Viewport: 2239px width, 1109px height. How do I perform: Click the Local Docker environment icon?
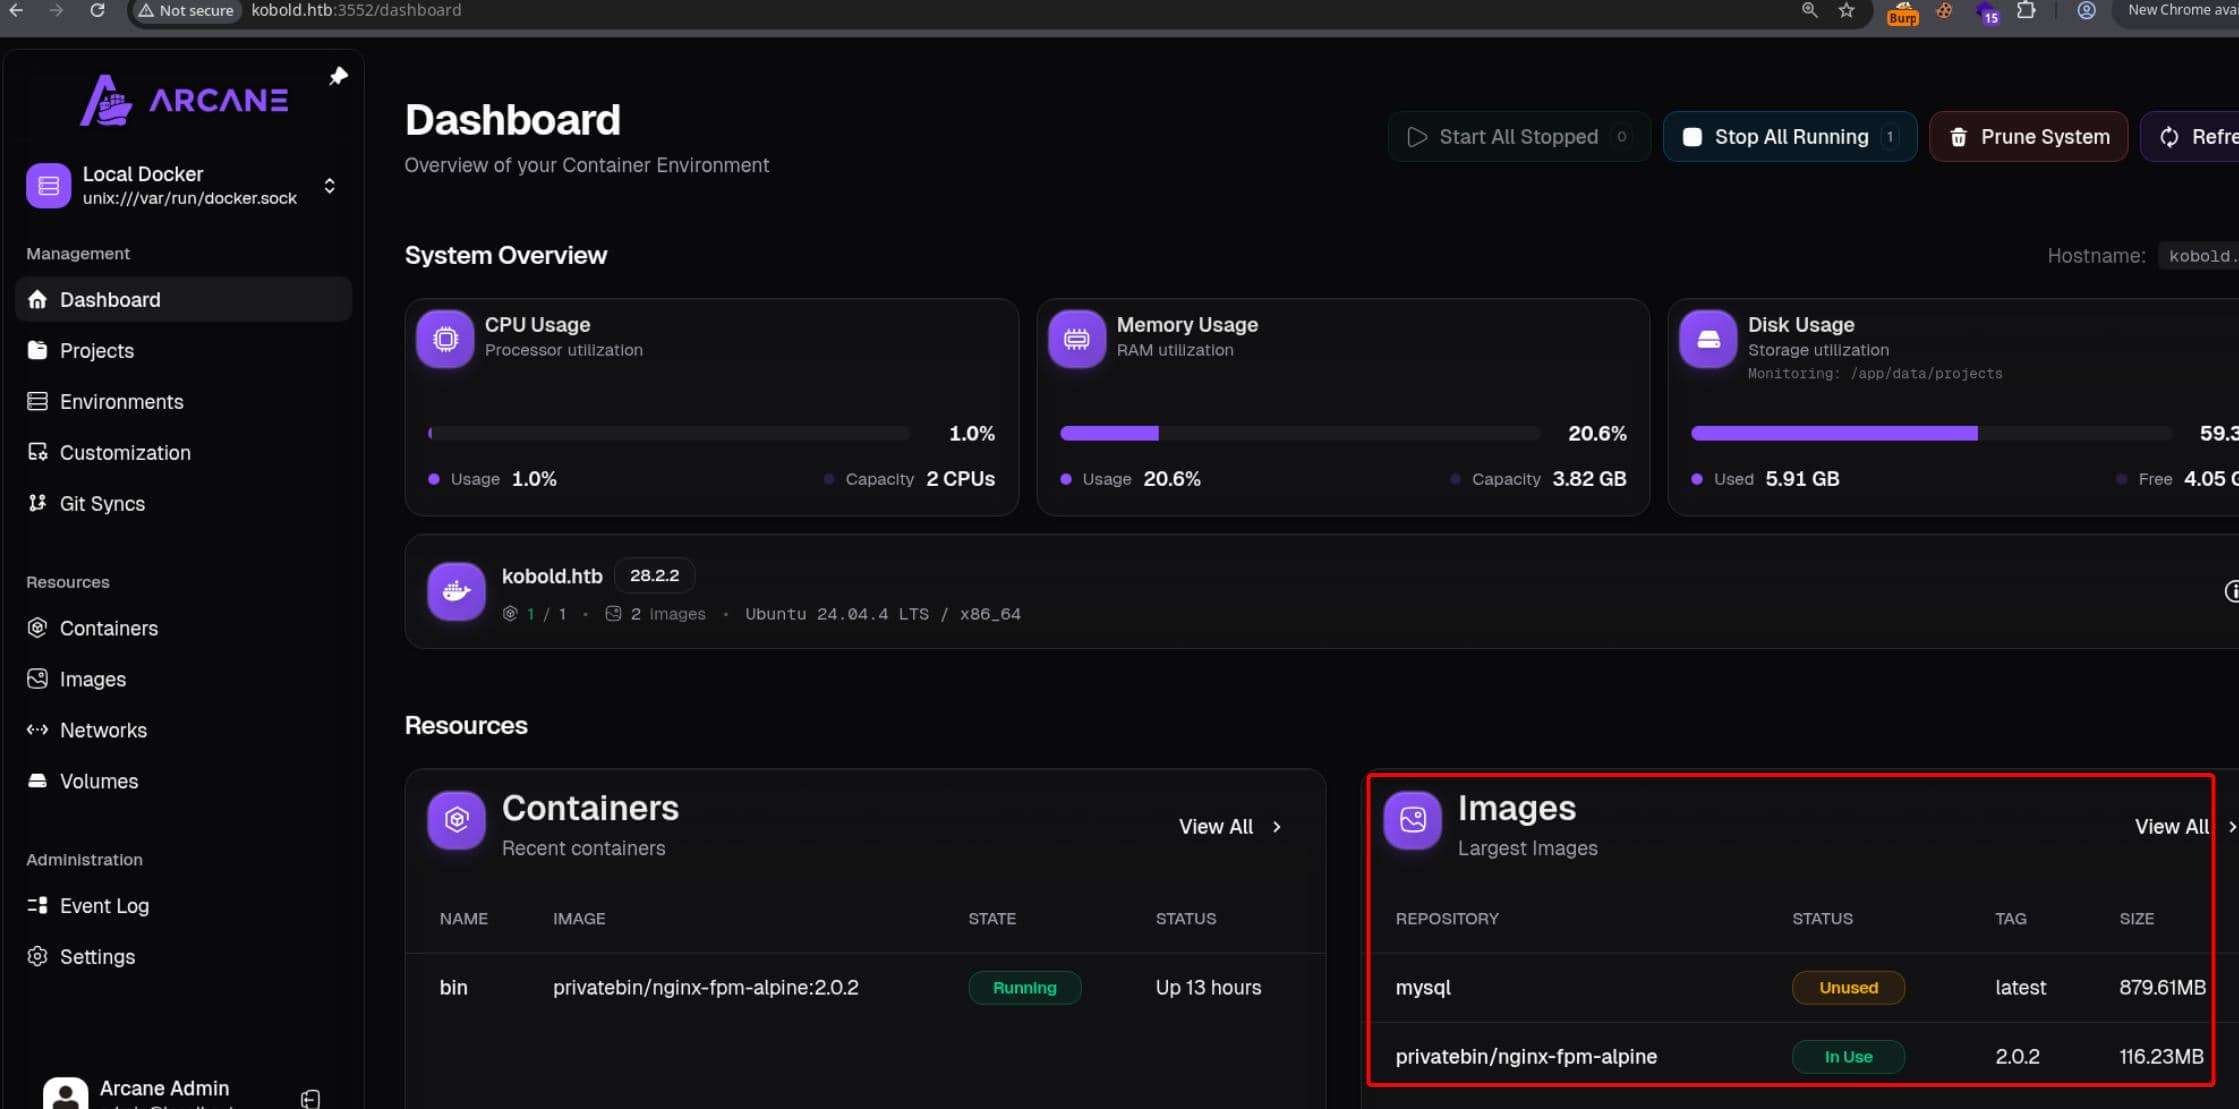click(x=48, y=186)
